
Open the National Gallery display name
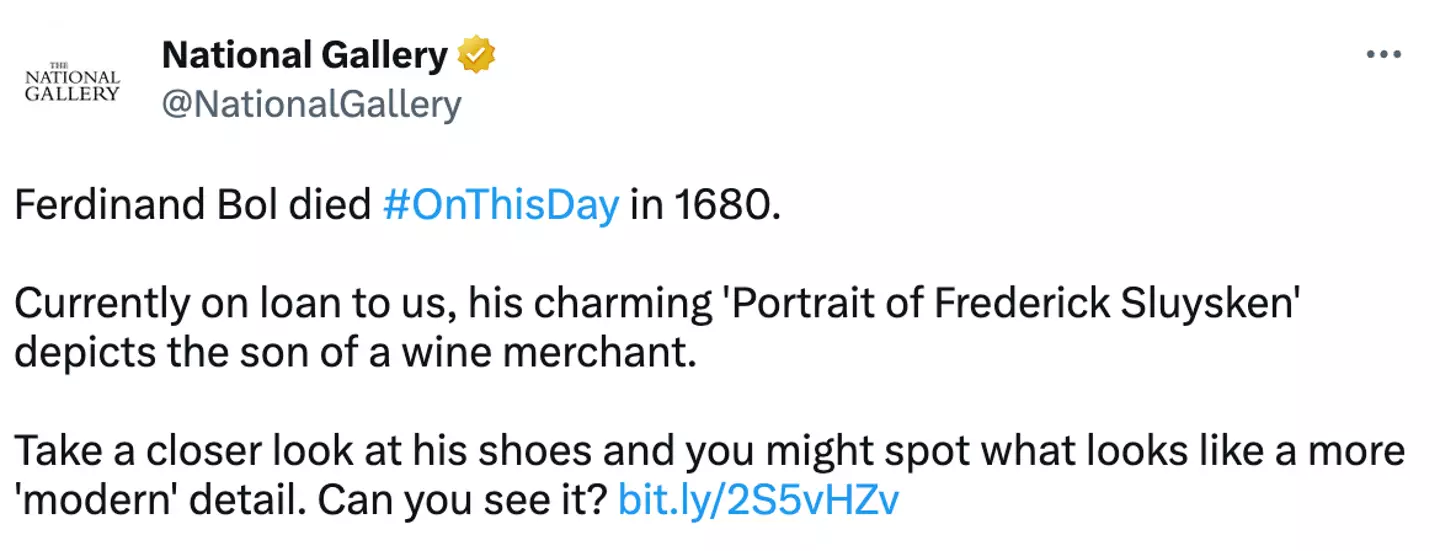pos(304,56)
